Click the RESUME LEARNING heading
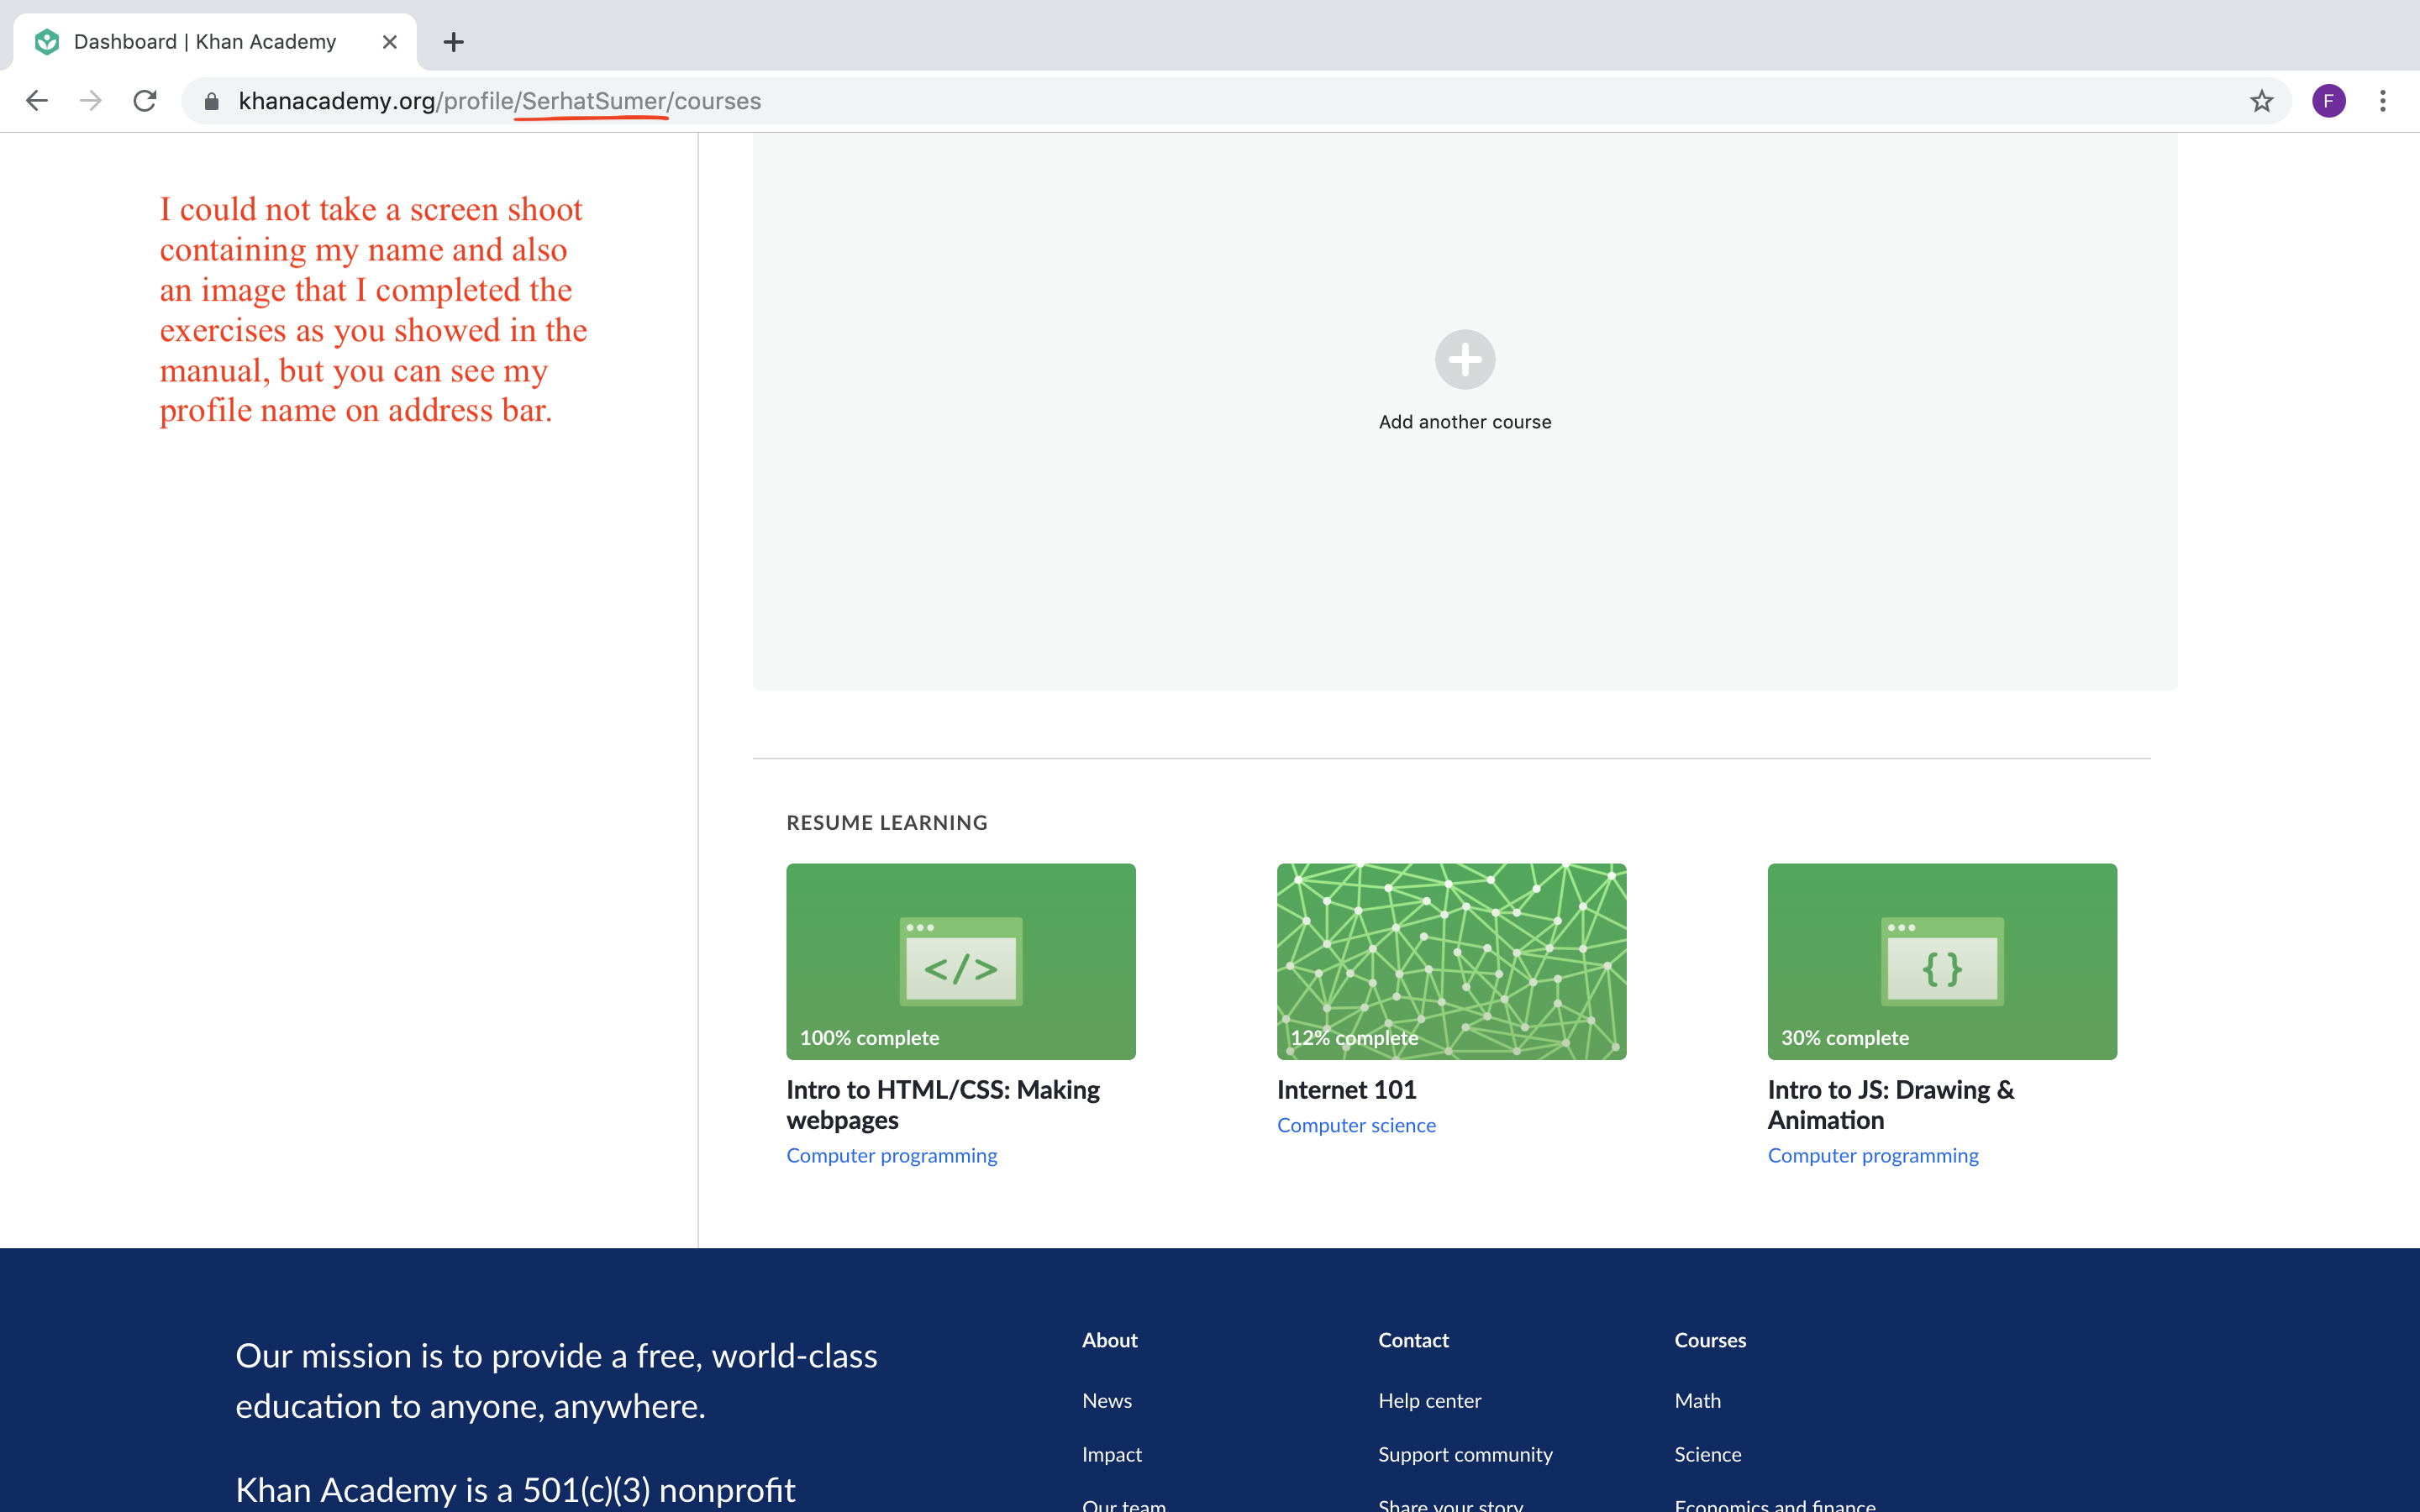Viewport: 2420px width, 1512px height. coord(886,822)
